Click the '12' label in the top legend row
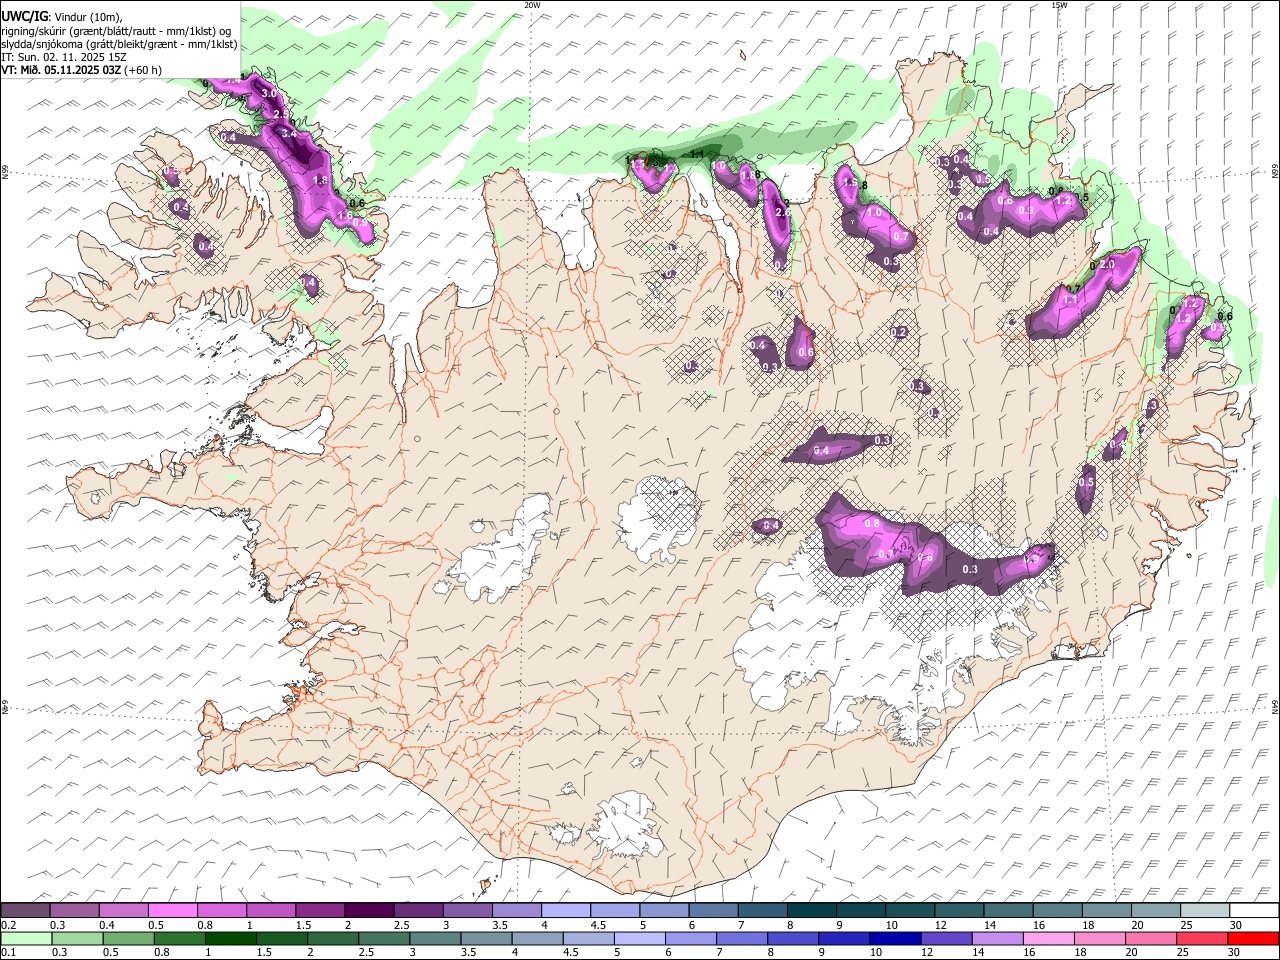Image resolution: width=1280 pixels, height=960 pixels. (x=940, y=925)
